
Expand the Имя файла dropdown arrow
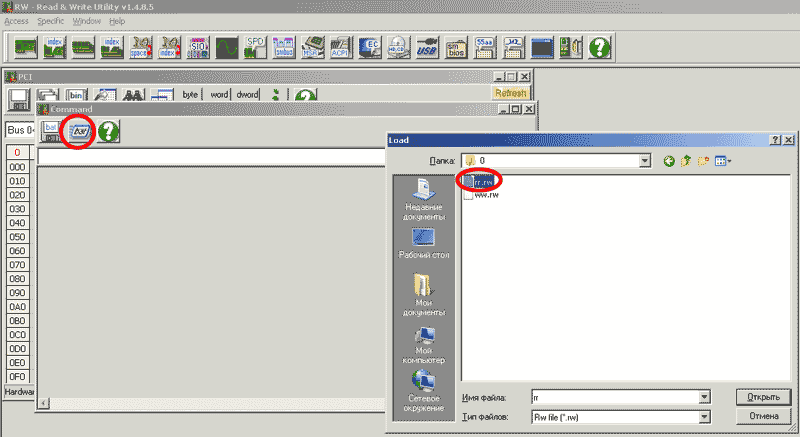(x=705, y=397)
